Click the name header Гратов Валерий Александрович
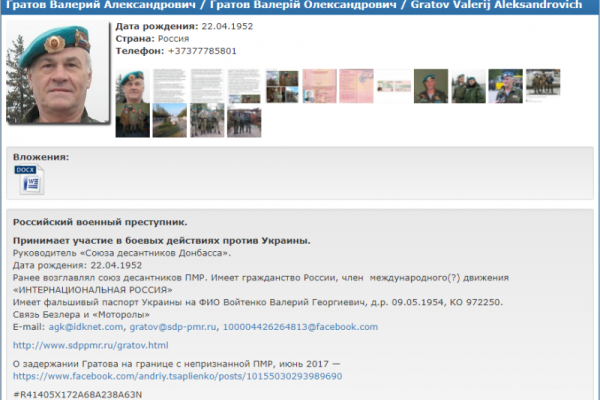Screen dimensions: 600x400 pos(101,5)
